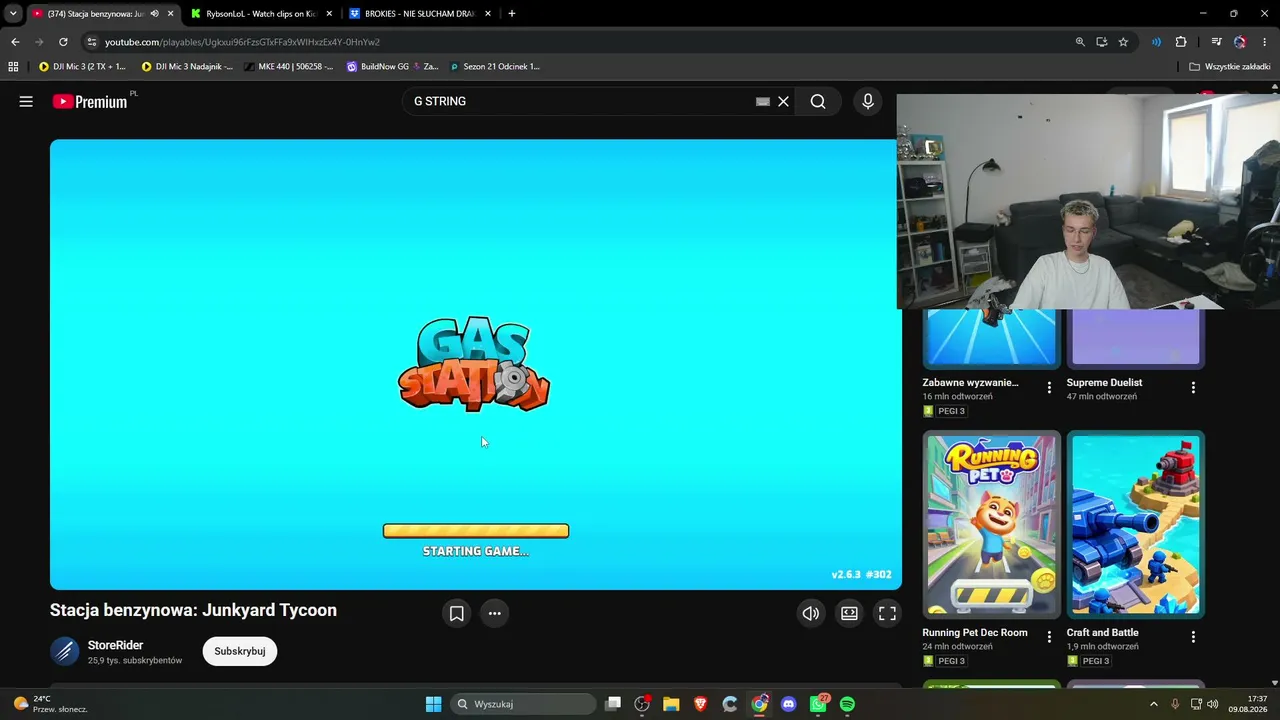
Task: Switch to RybsonLoL Kick clips tab
Action: point(260,13)
